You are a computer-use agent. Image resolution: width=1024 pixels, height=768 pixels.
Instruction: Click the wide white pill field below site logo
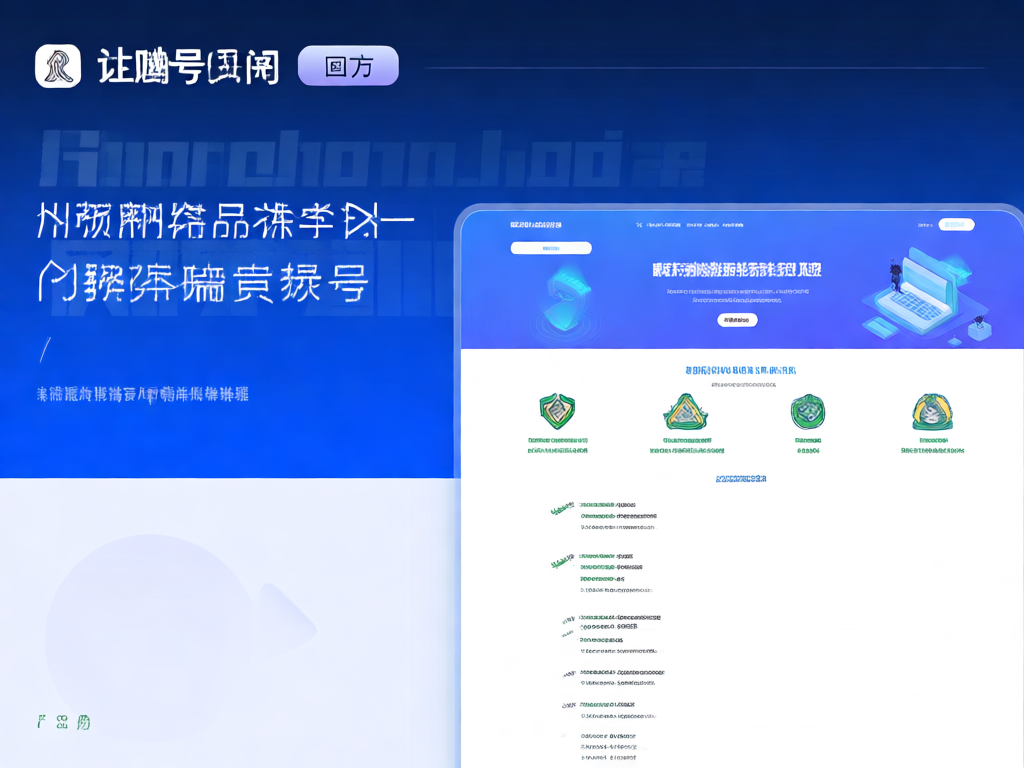551,248
